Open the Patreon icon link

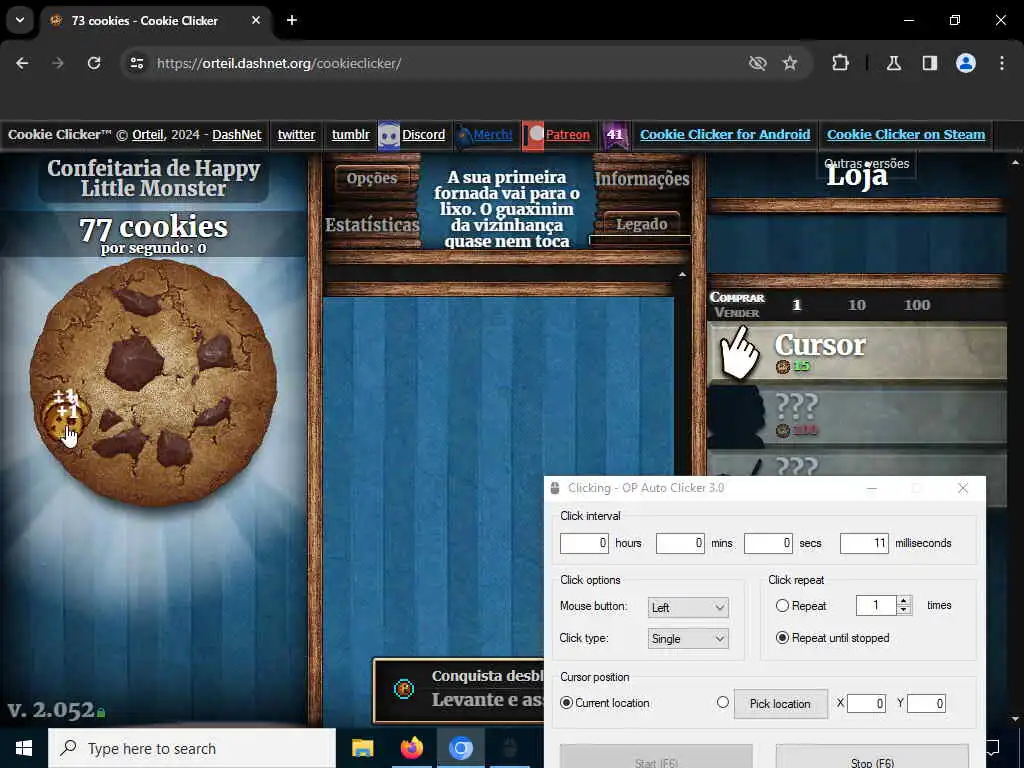(533, 135)
